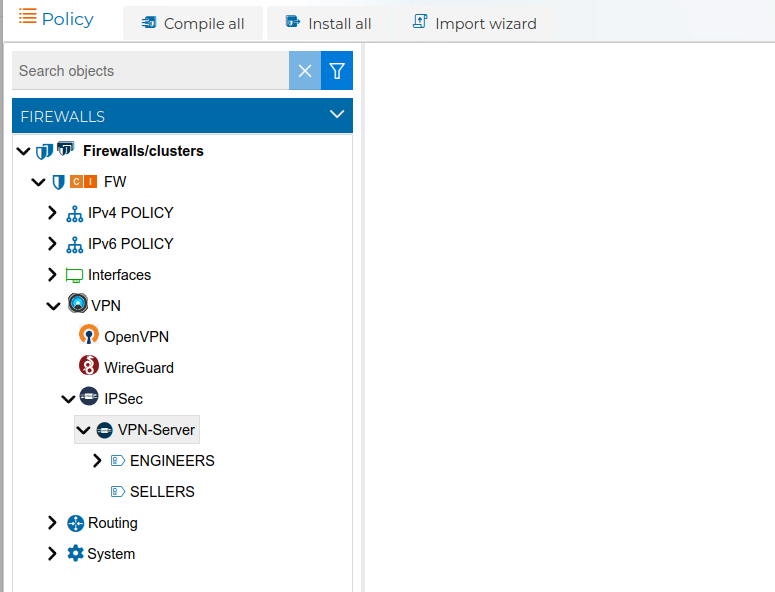Select ENGINEERS in the tree
This screenshot has width=775, height=592.
click(172, 461)
